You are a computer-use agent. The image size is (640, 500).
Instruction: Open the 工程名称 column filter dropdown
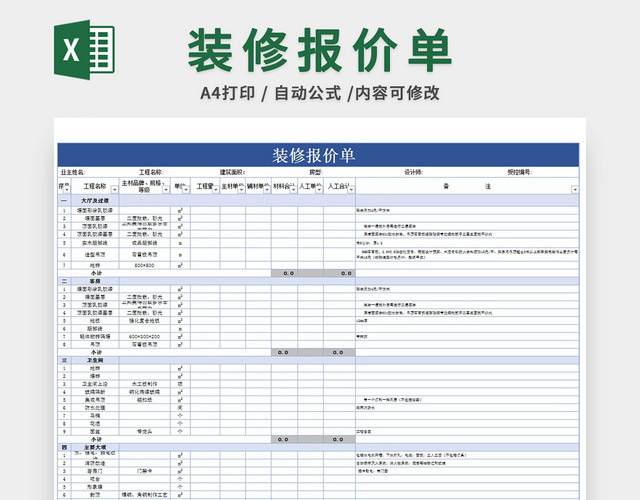pos(115,190)
